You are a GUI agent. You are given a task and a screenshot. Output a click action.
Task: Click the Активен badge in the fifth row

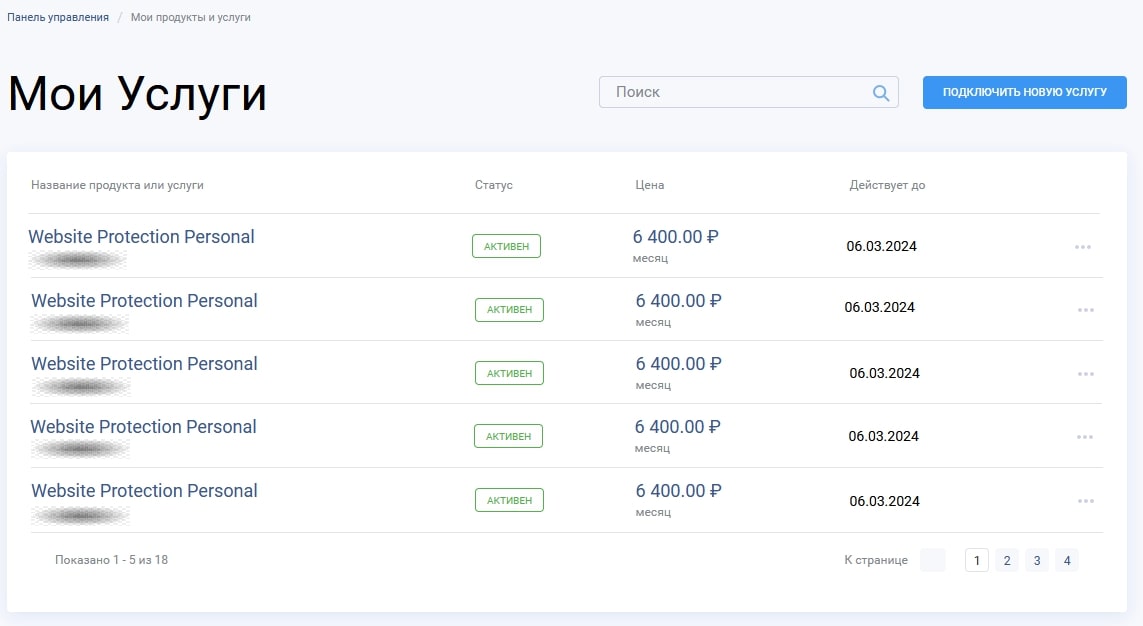pyautogui.click(x=510, y=501)
